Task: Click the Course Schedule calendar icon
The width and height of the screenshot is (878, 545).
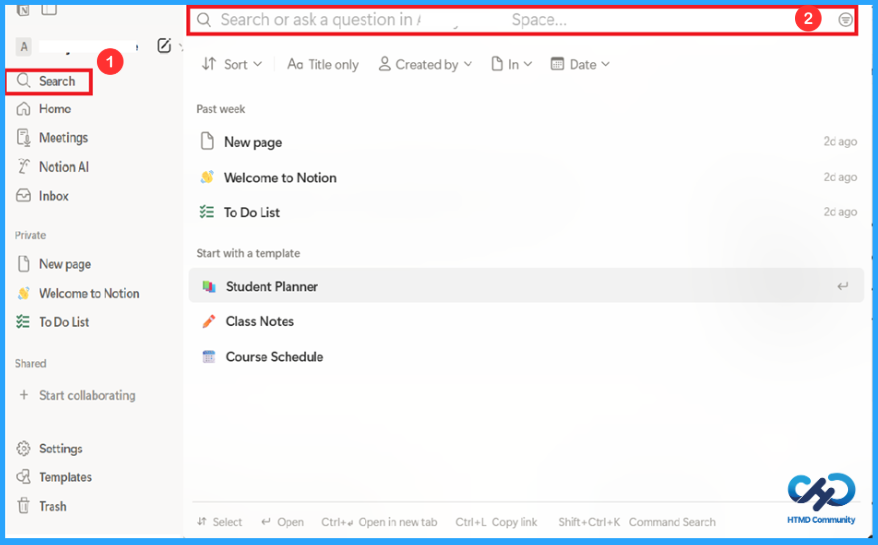Action: [x=208, y=357]
